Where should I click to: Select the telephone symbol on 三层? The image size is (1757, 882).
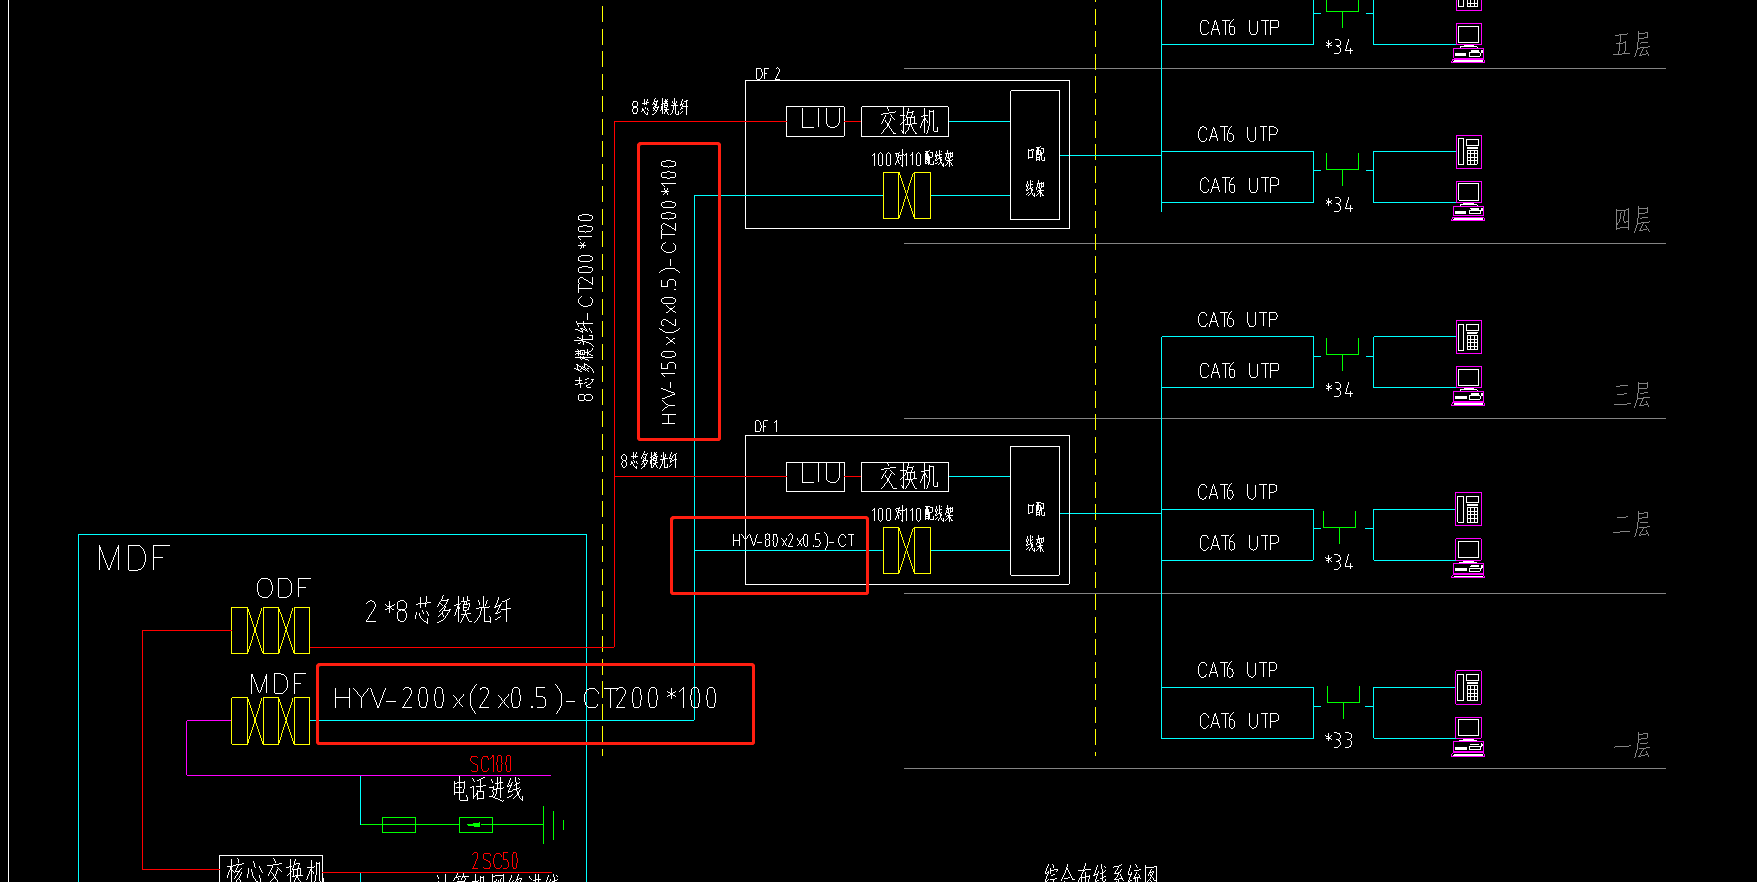1468,337
